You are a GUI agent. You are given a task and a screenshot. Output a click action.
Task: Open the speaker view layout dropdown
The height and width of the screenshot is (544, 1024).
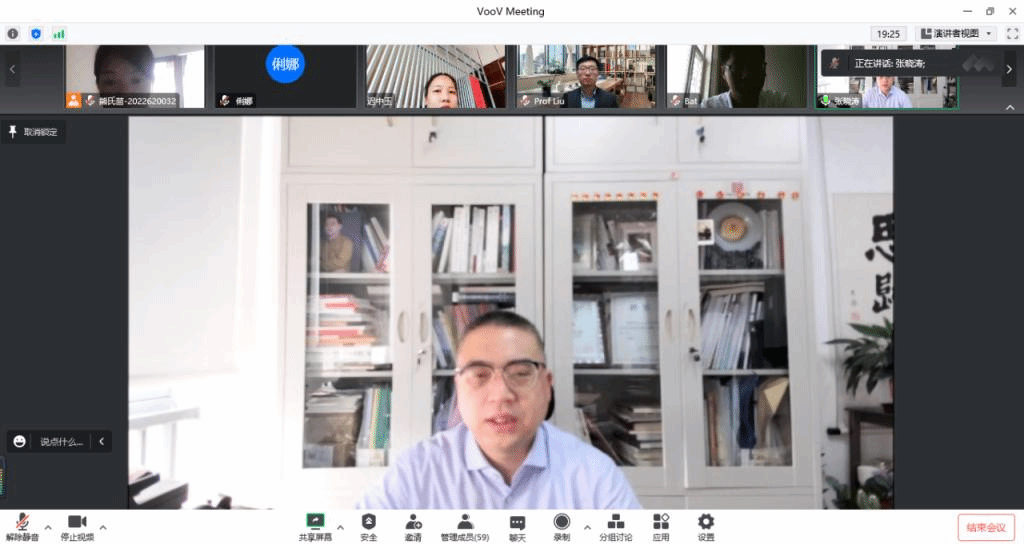956,33
